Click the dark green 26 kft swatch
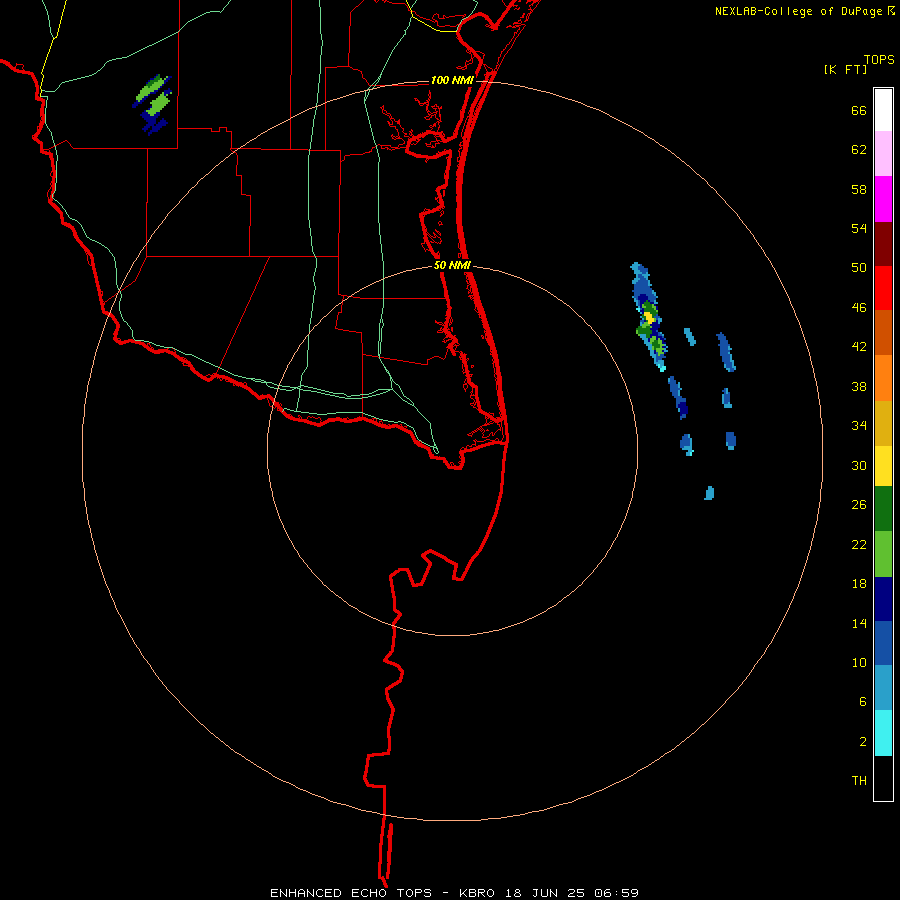The width and height of the screenshot is (900, 900). (883, 509)
